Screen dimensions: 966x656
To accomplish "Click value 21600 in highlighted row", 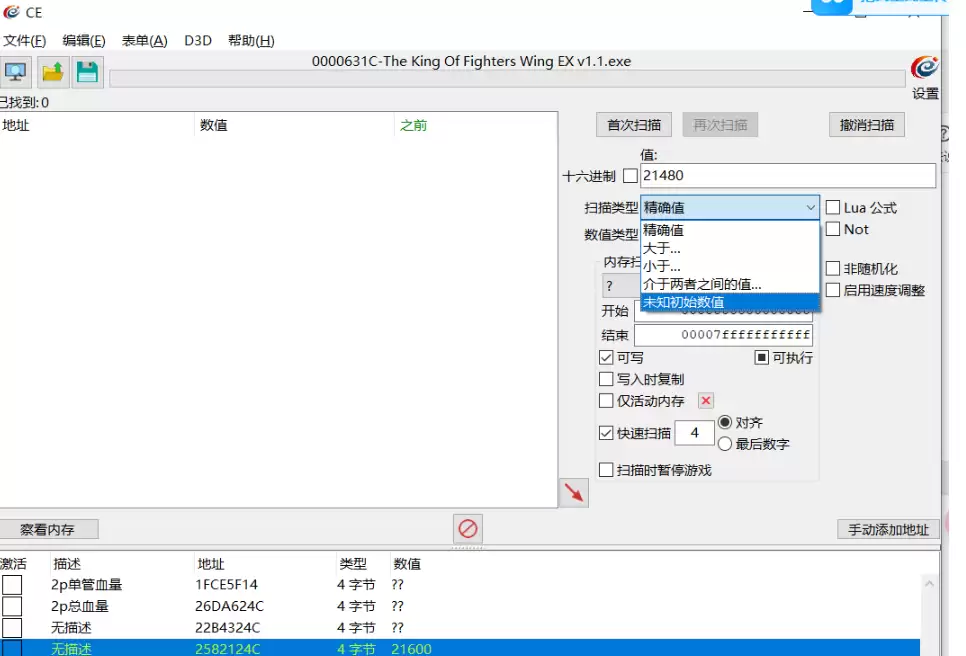I will click(411, 649).
